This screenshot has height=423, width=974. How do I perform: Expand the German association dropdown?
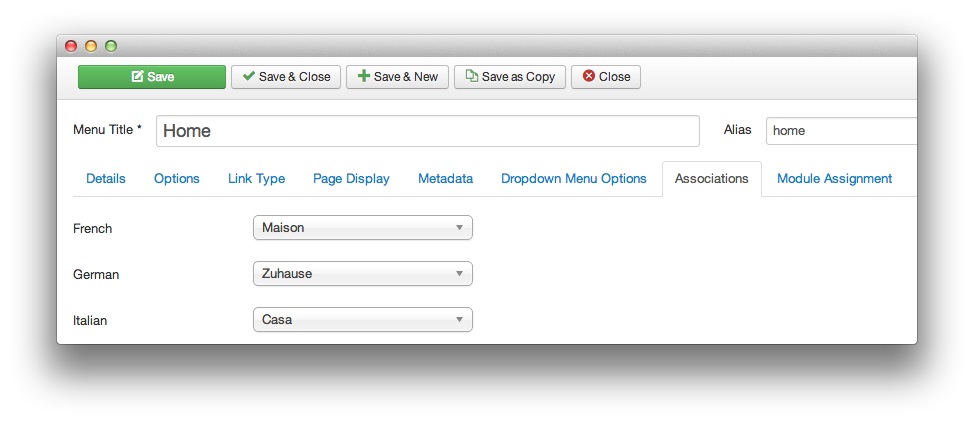(362, 274)
